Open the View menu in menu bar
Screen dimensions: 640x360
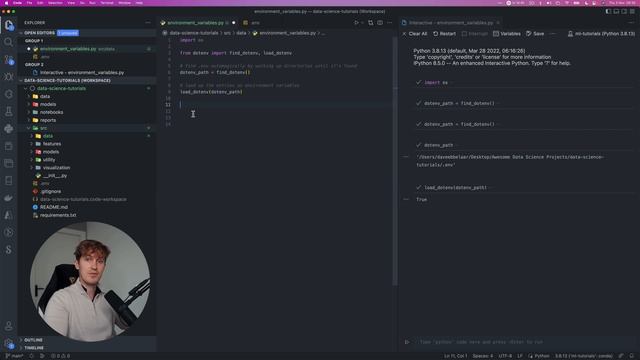coord(71,3)
